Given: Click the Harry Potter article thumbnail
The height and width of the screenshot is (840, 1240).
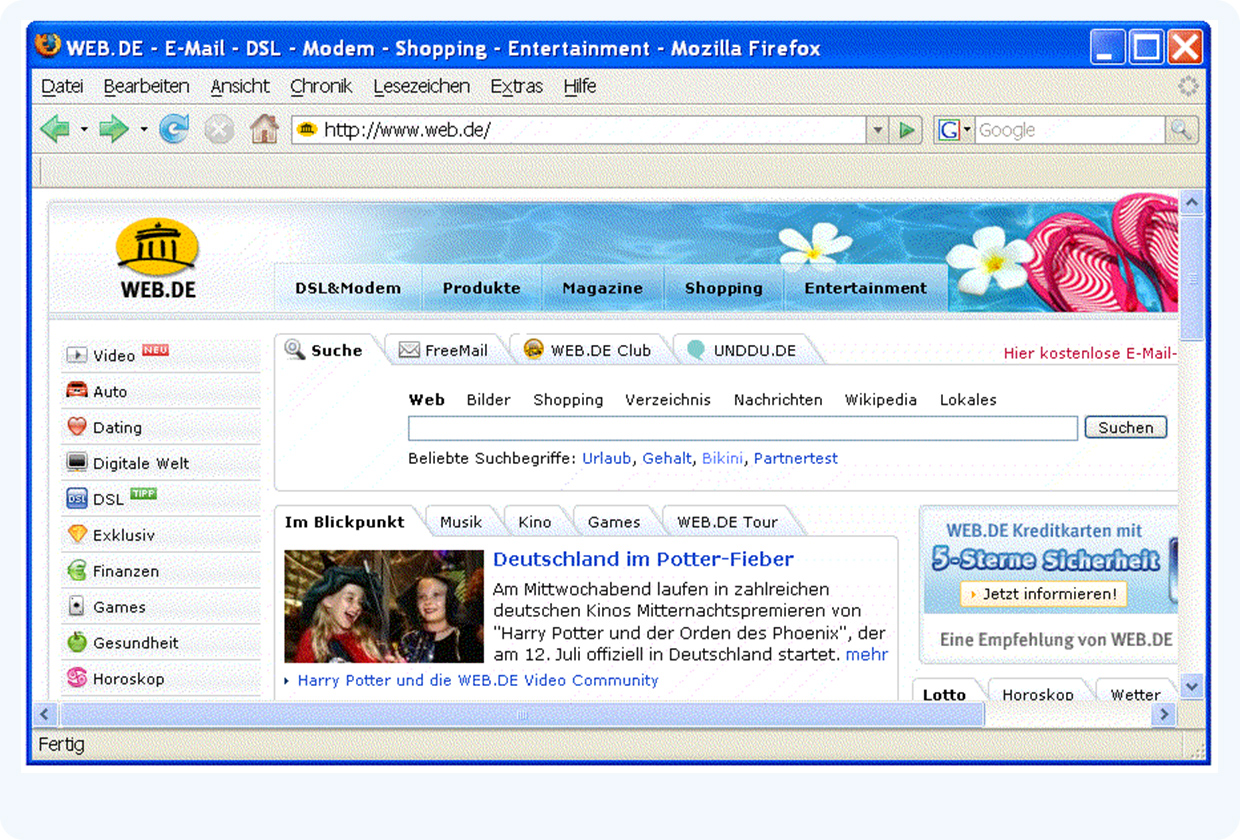Looking at the screenshot, I should pos(383,605).
